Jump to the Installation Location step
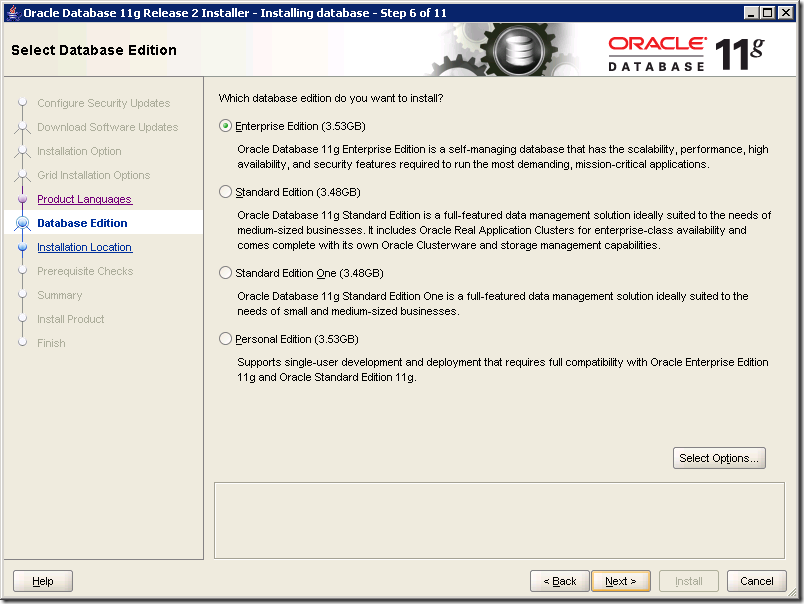The height and width of the screenshot is (604, 804). tap(85, 247)
